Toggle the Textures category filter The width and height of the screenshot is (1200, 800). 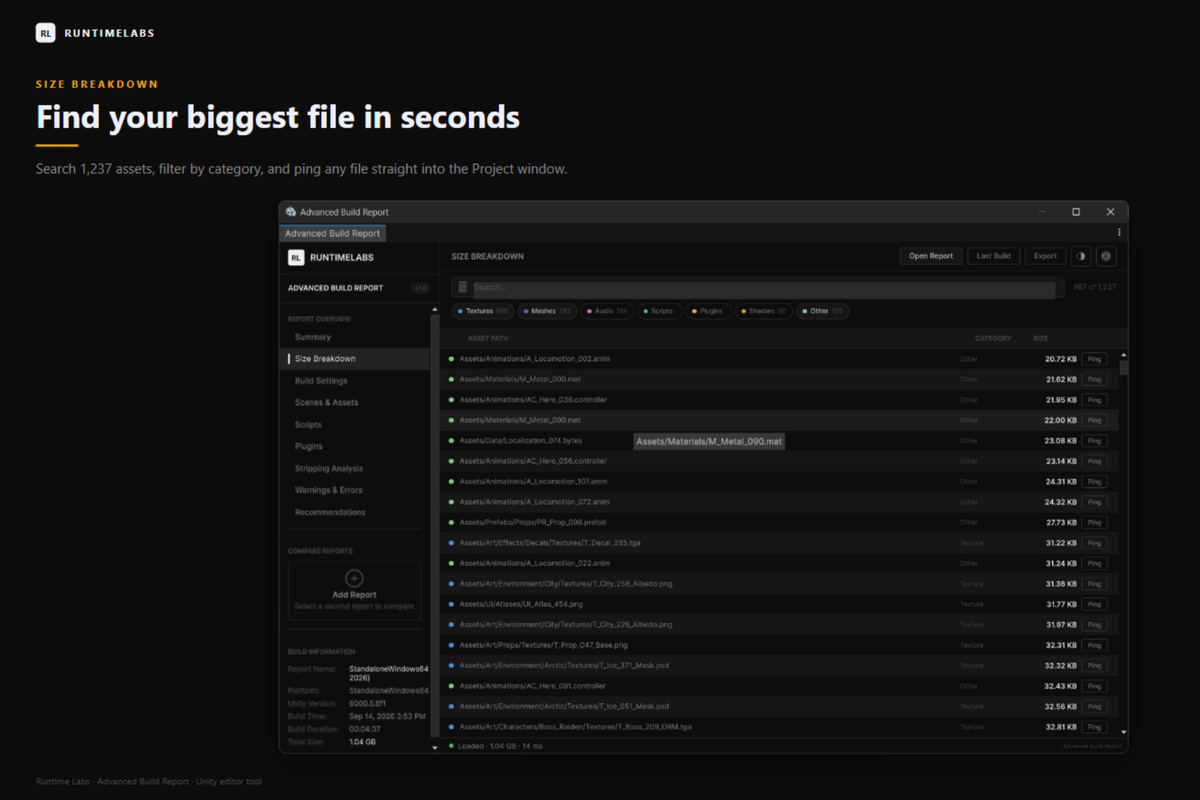pos(484,311)
